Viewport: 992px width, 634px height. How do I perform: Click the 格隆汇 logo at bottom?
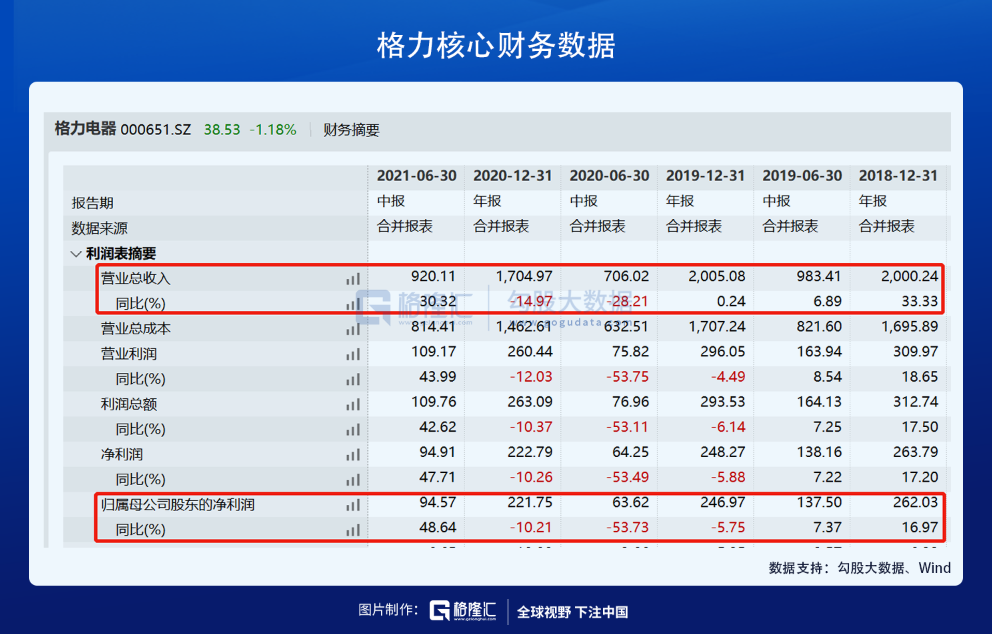coord(462,611)
